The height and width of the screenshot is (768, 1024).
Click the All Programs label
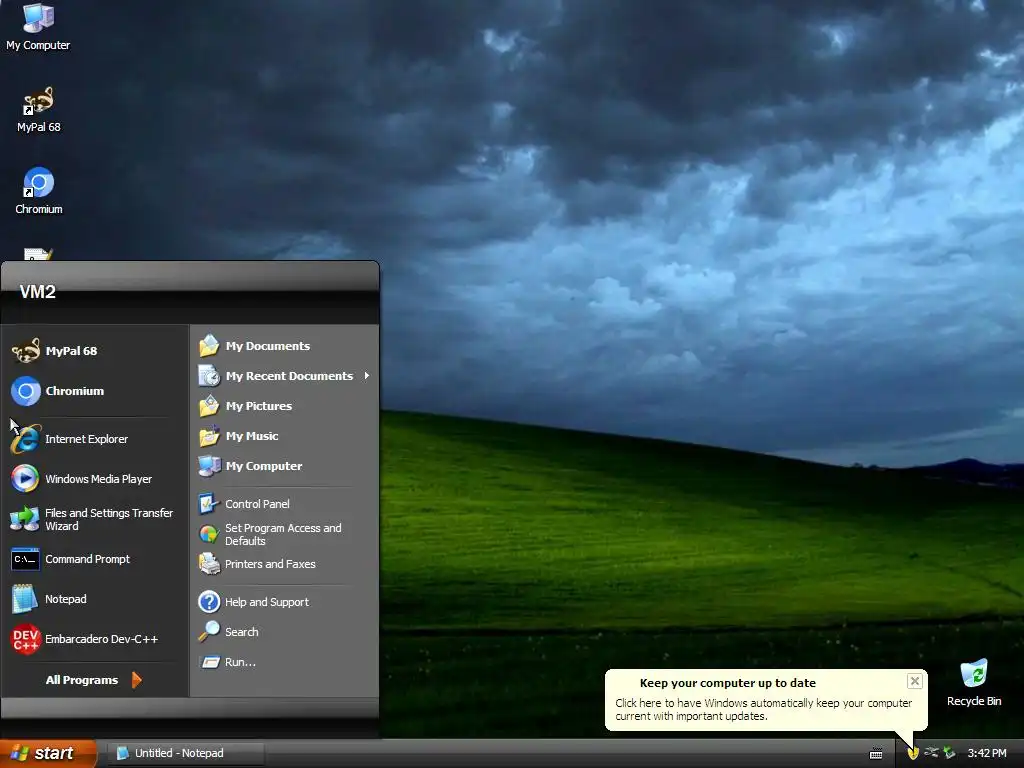point(82,680)
